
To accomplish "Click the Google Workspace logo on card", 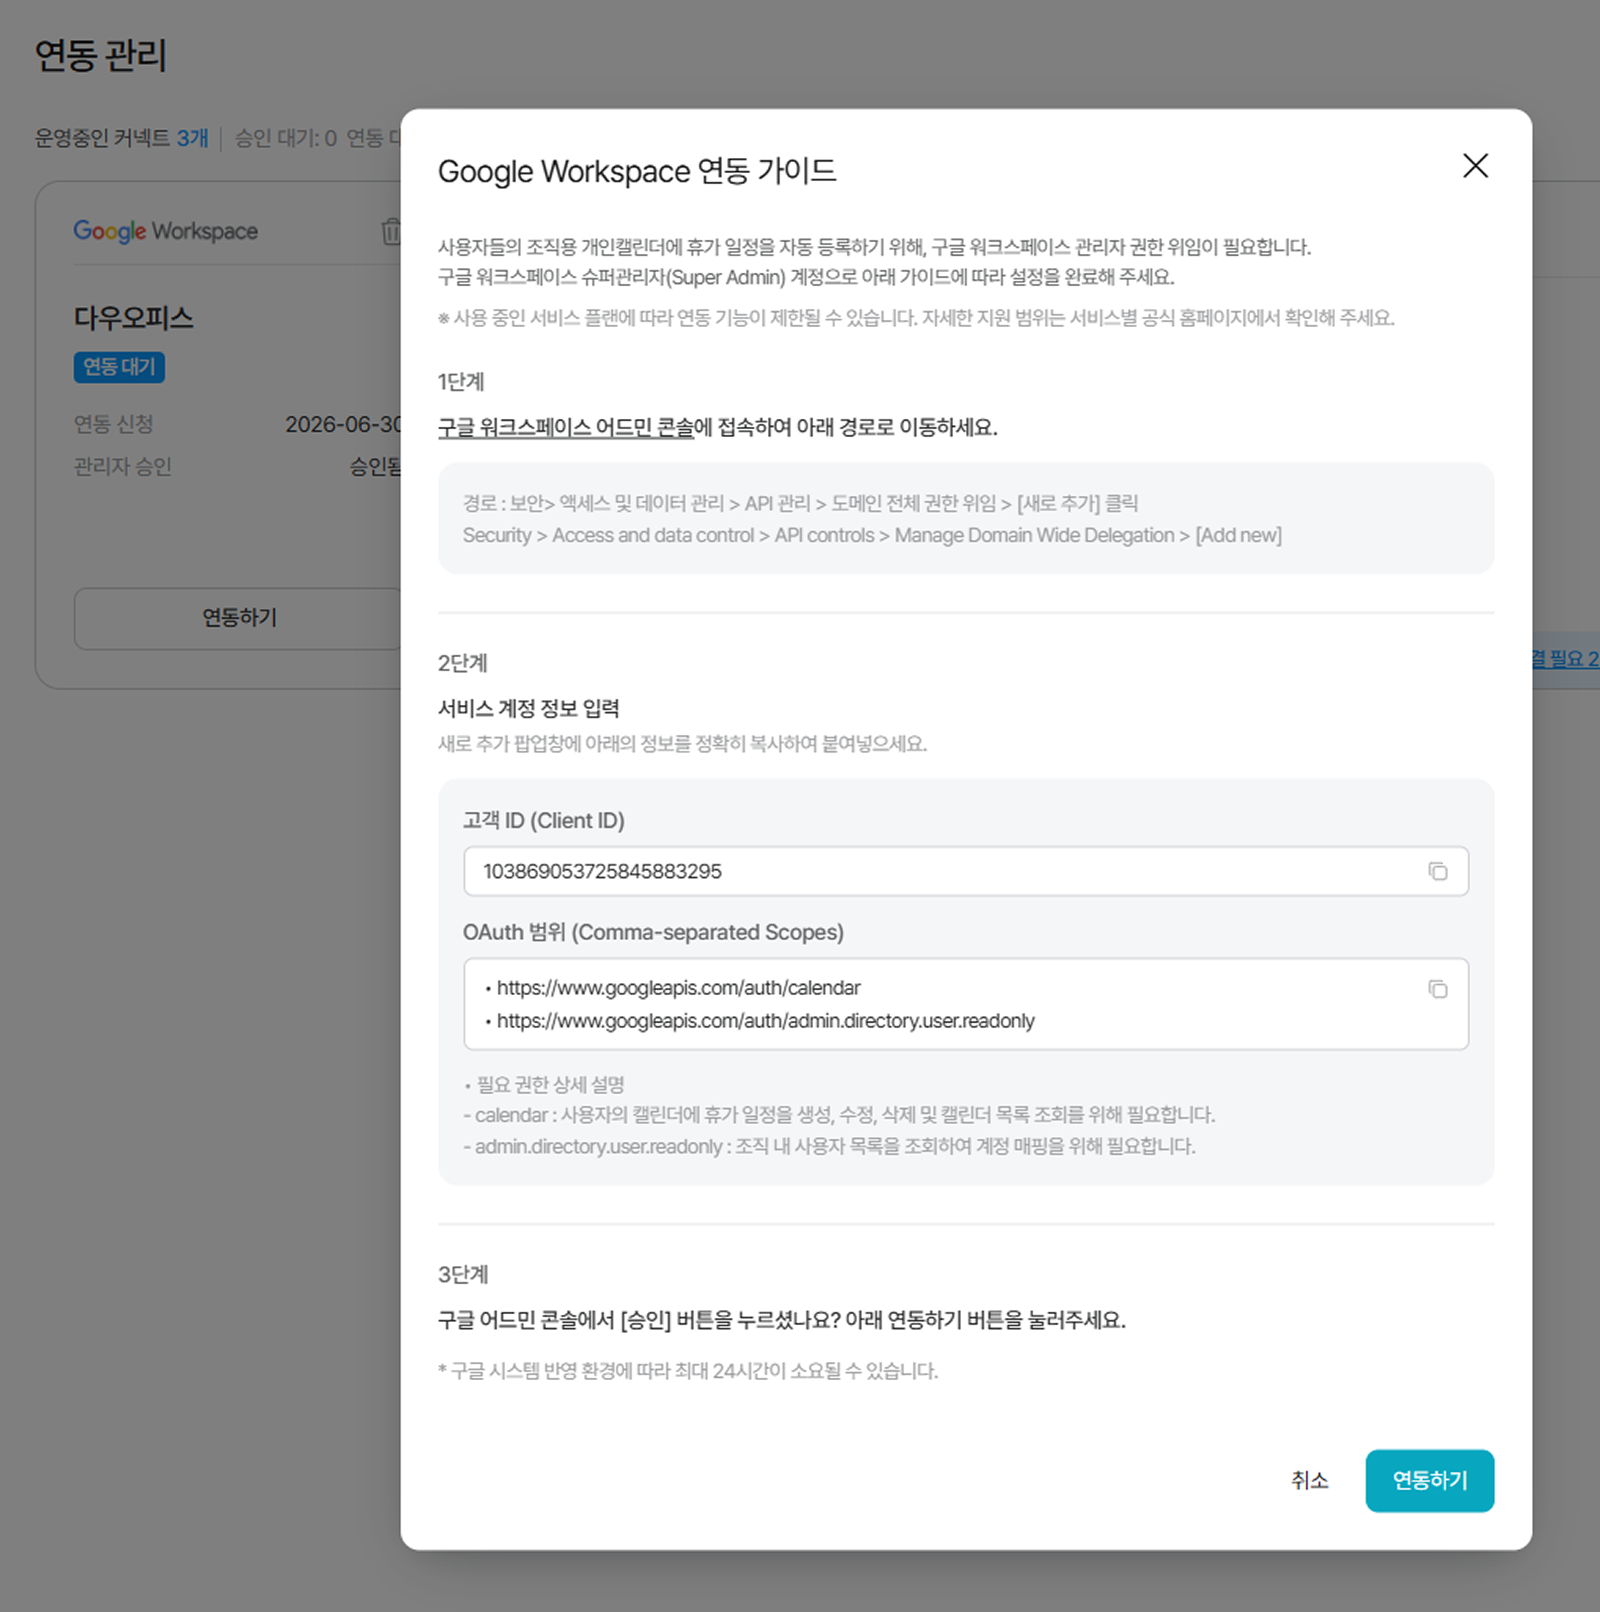I will pyautogui.click(x=165, y=231).
